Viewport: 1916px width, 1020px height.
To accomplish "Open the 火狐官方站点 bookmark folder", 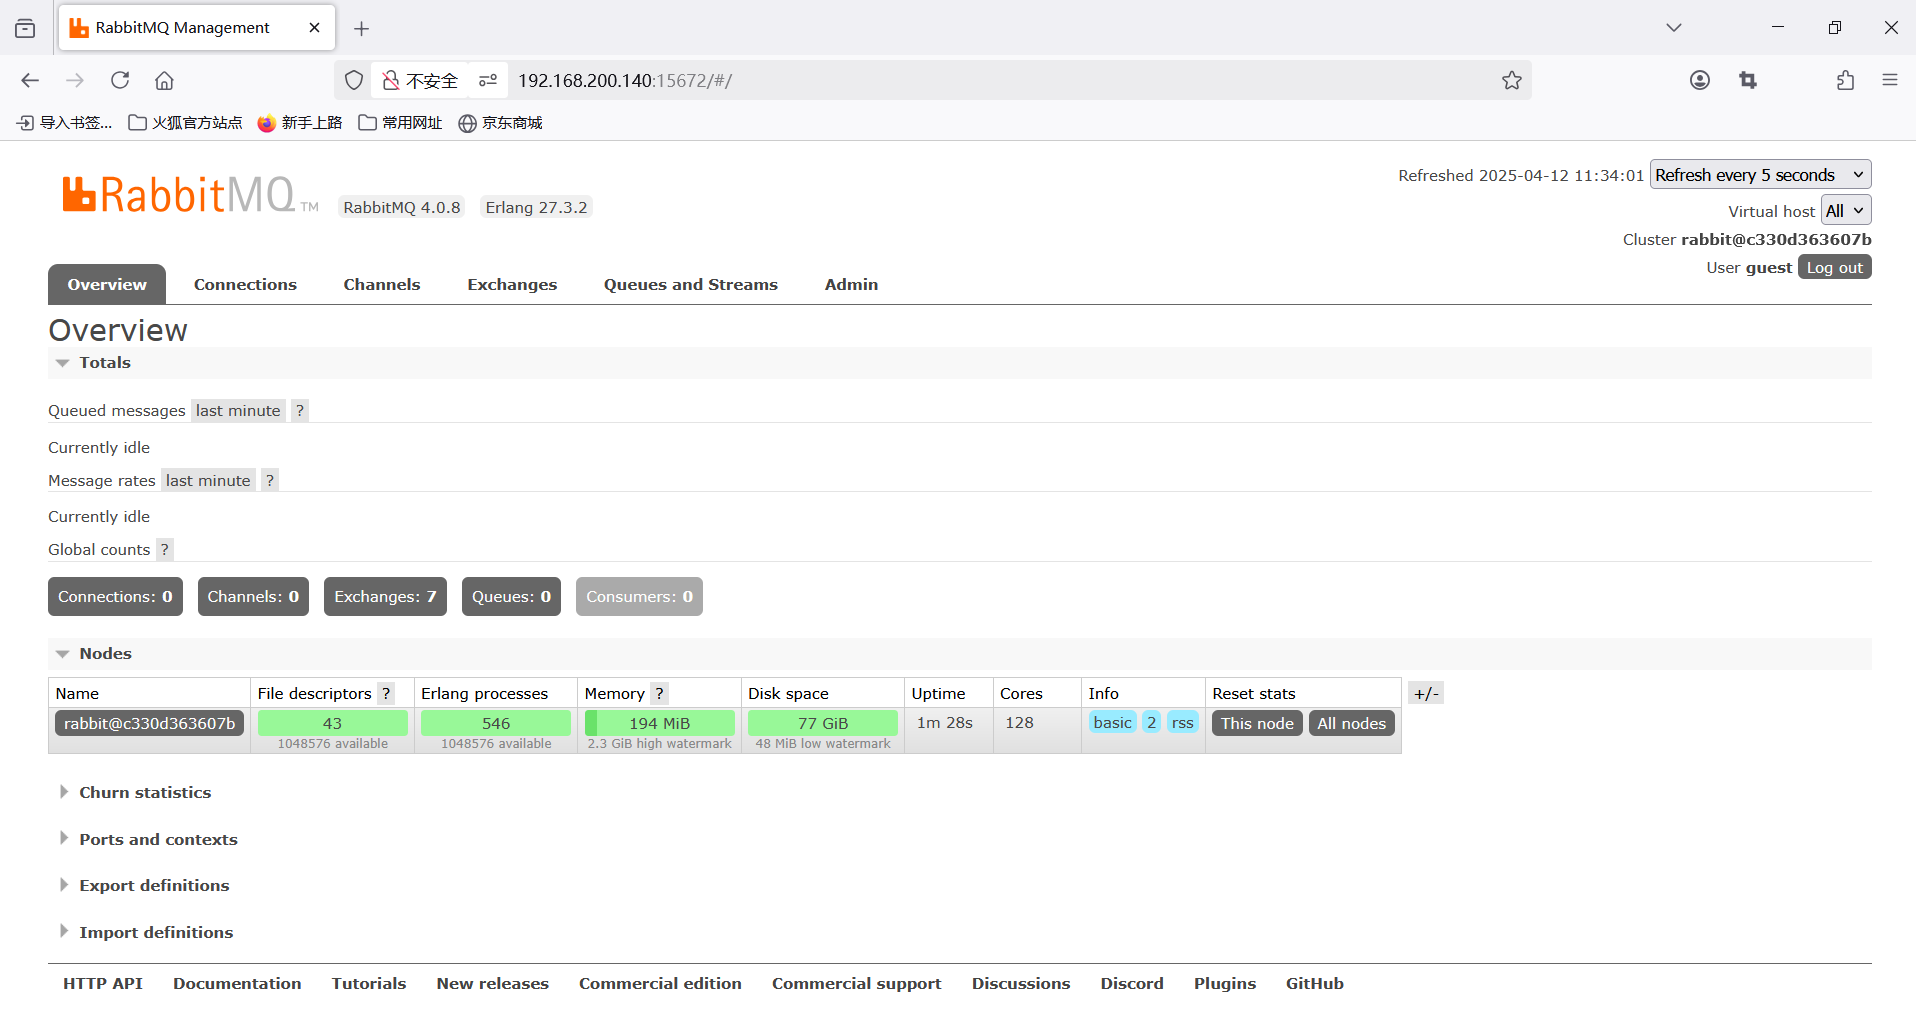I will click(185, 122).
